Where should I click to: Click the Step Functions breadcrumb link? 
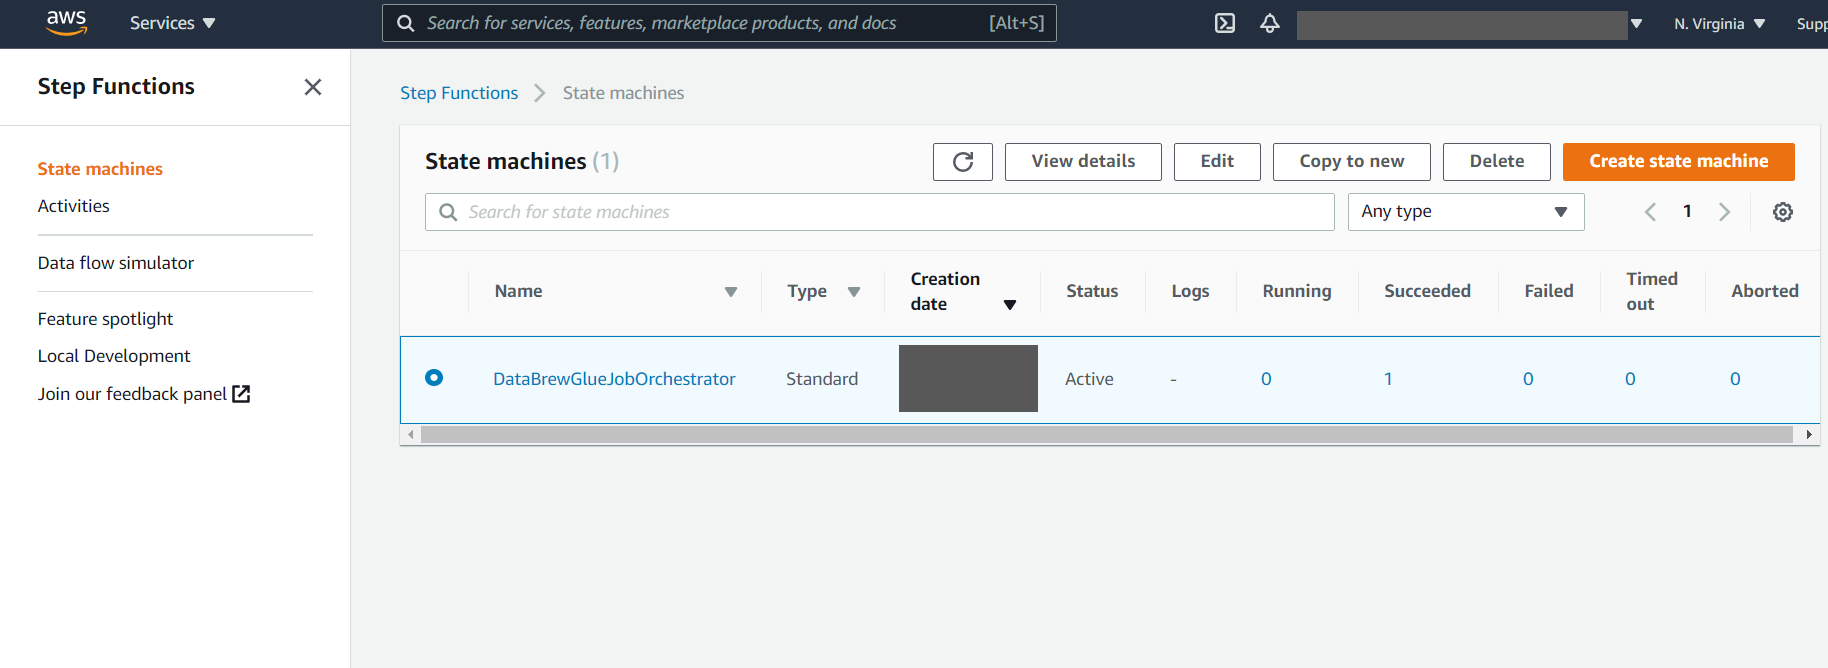459,93
